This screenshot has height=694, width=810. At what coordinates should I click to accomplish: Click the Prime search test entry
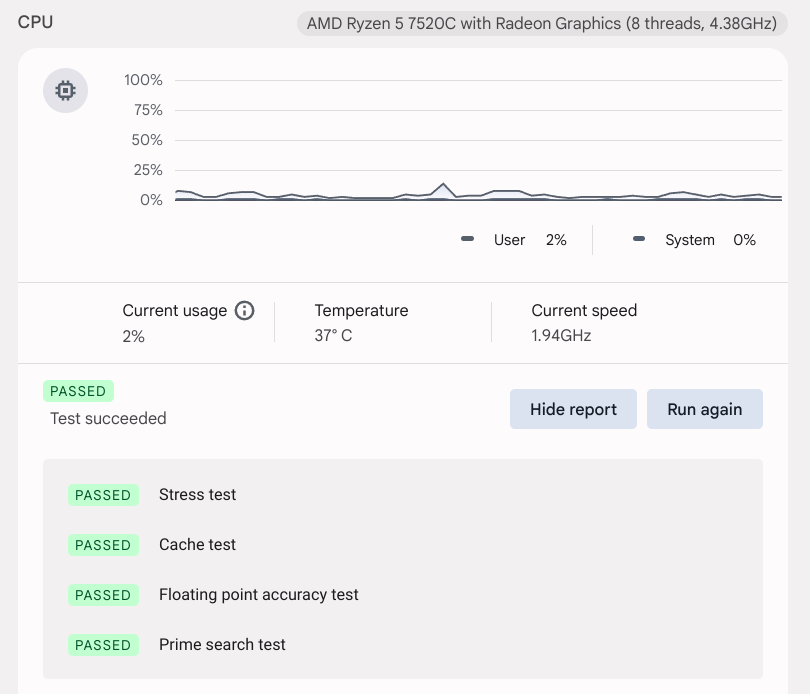point(222,645)
